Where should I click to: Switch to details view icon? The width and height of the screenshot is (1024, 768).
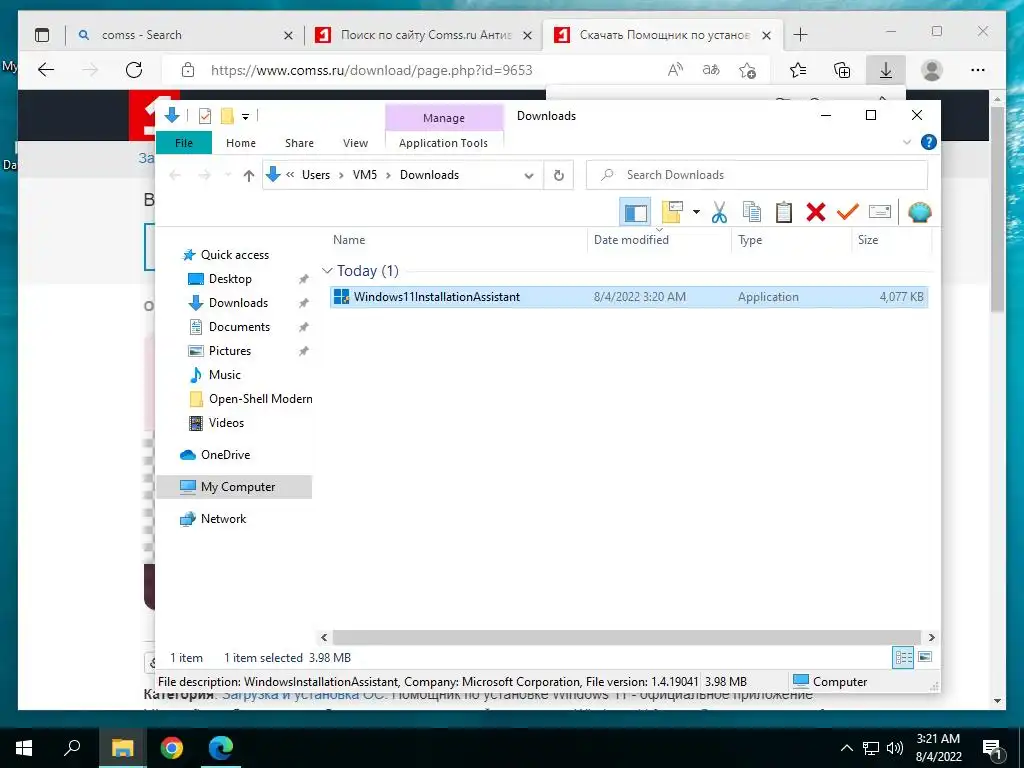(903, 658)
